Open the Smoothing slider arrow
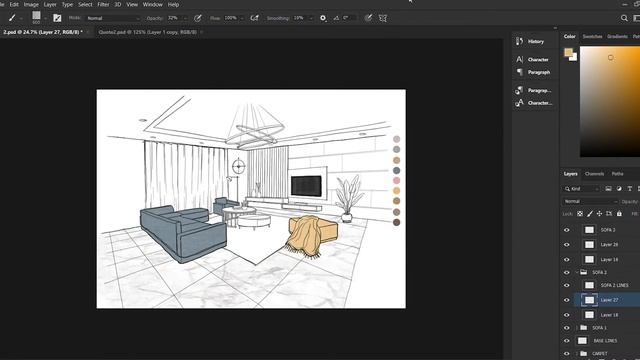The height and width of the screenshot is (360, 640). [x=311, y=18]
